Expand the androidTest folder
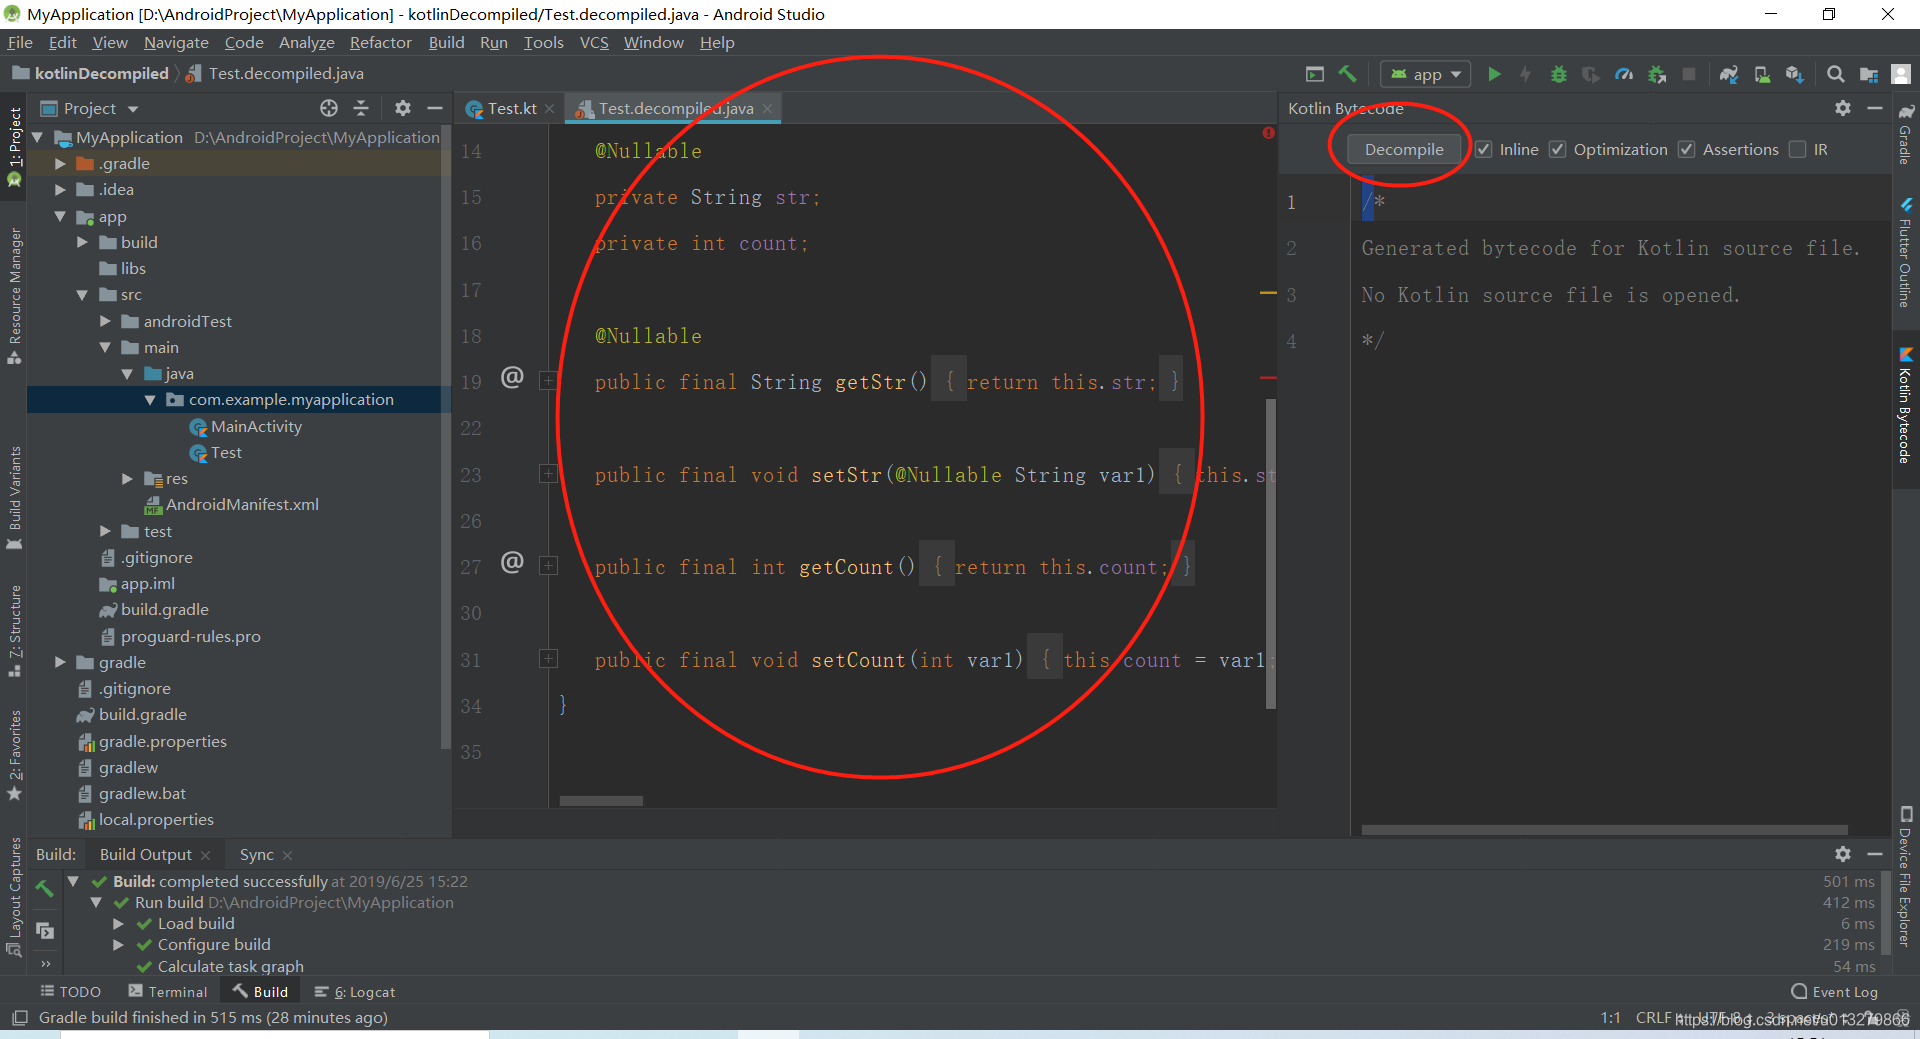 tap(105, 321)
